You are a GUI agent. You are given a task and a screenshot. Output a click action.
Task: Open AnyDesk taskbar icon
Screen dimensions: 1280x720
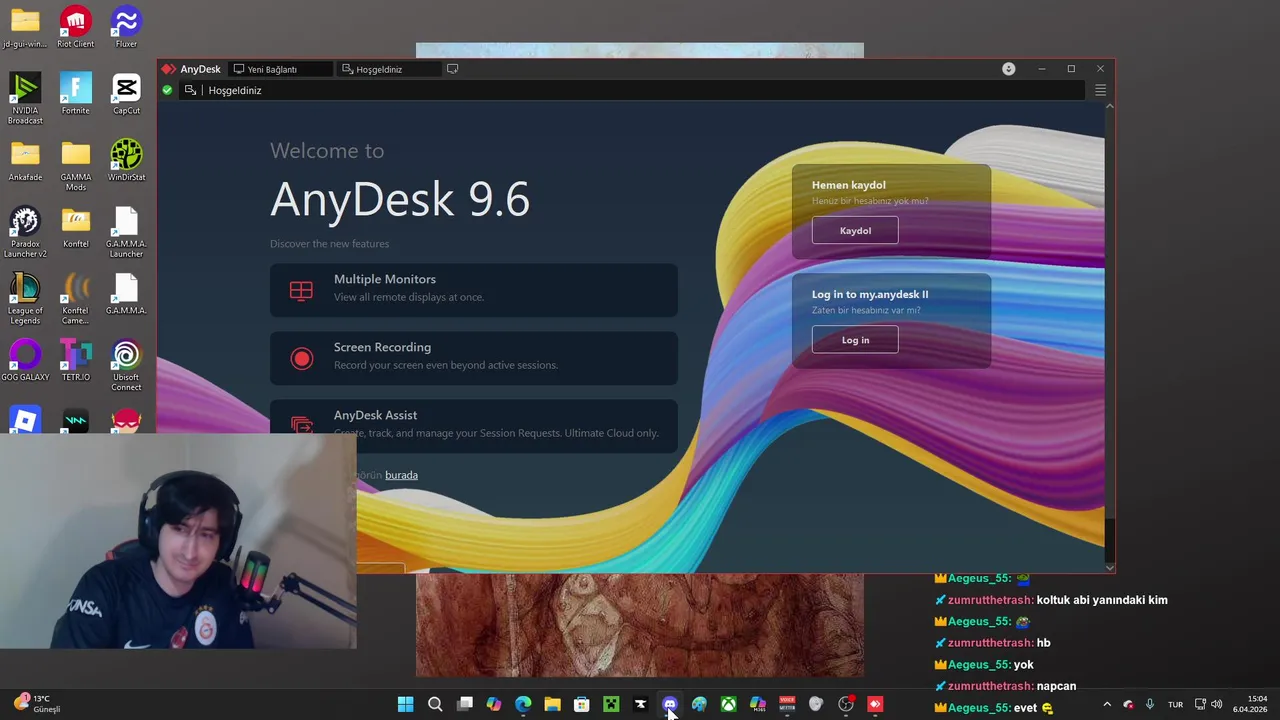point(875,705)
